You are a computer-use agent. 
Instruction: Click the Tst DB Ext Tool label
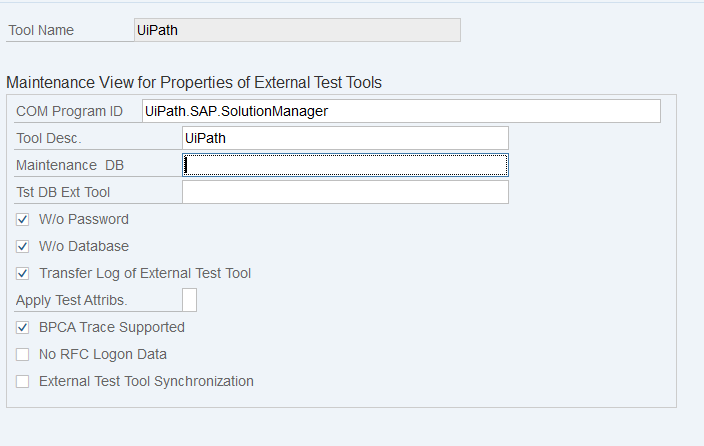[x=63, y=192]
